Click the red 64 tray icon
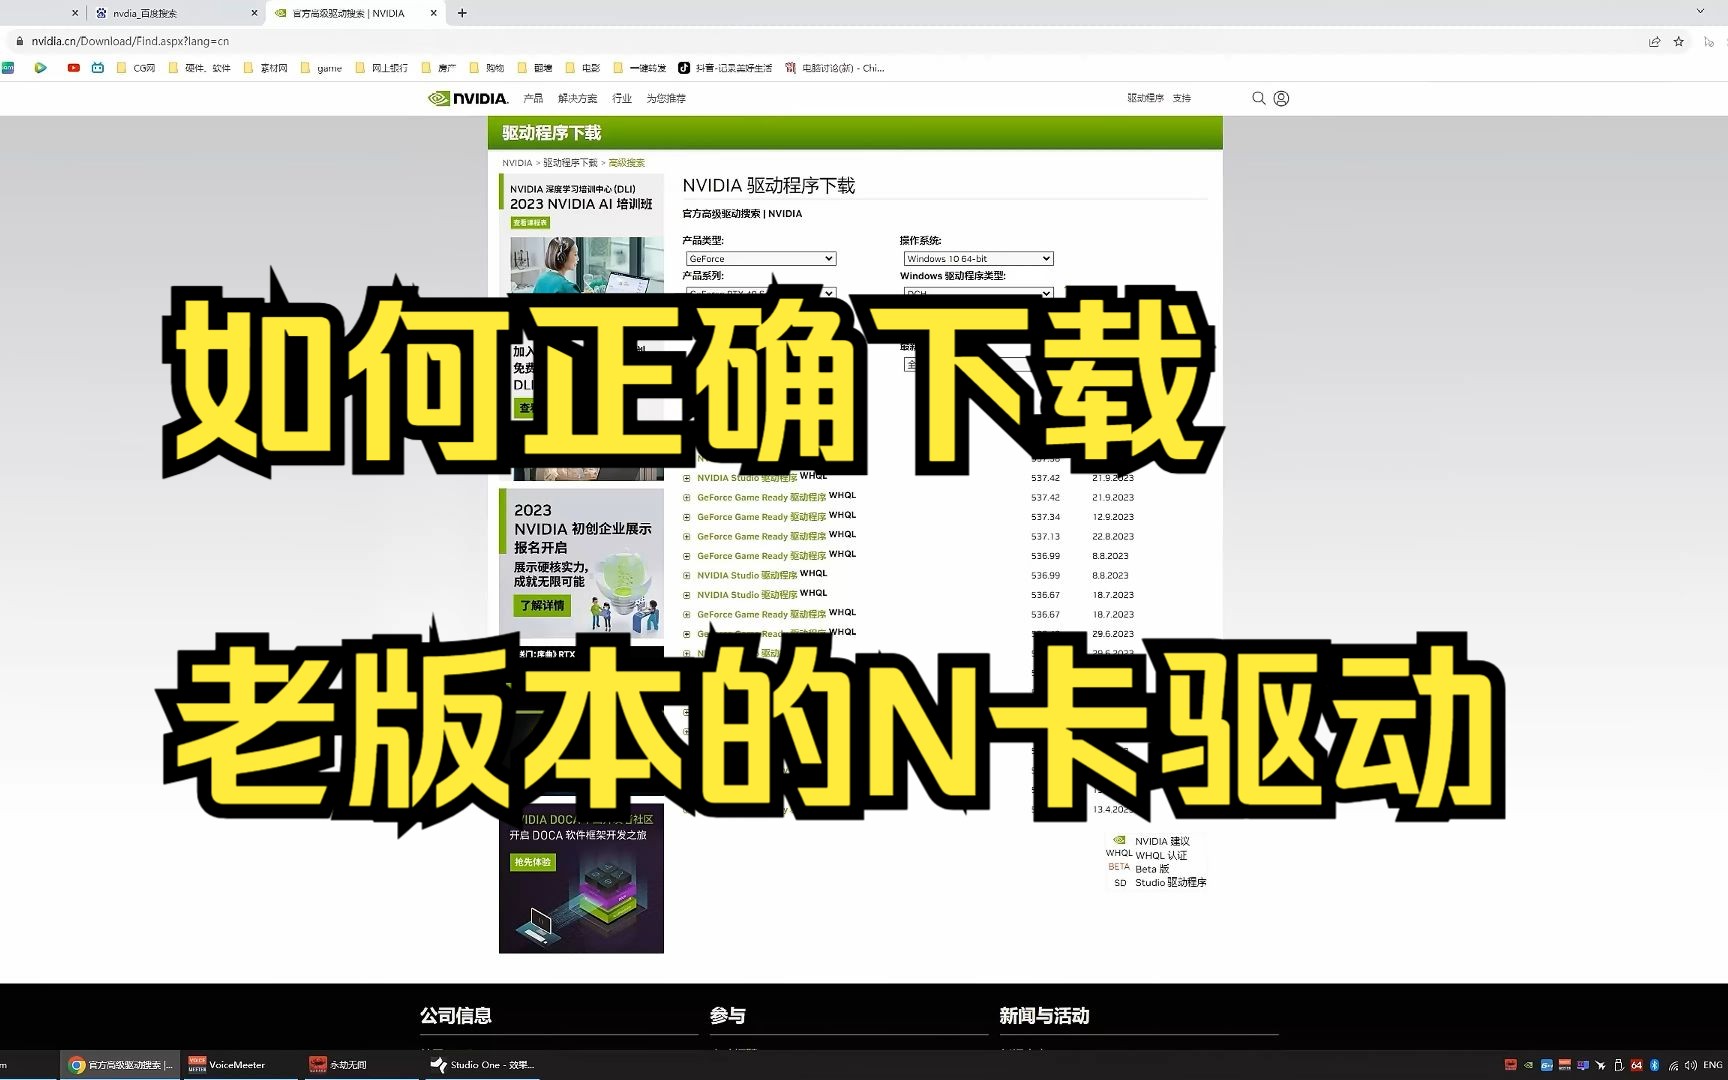 [1636, 1065]
